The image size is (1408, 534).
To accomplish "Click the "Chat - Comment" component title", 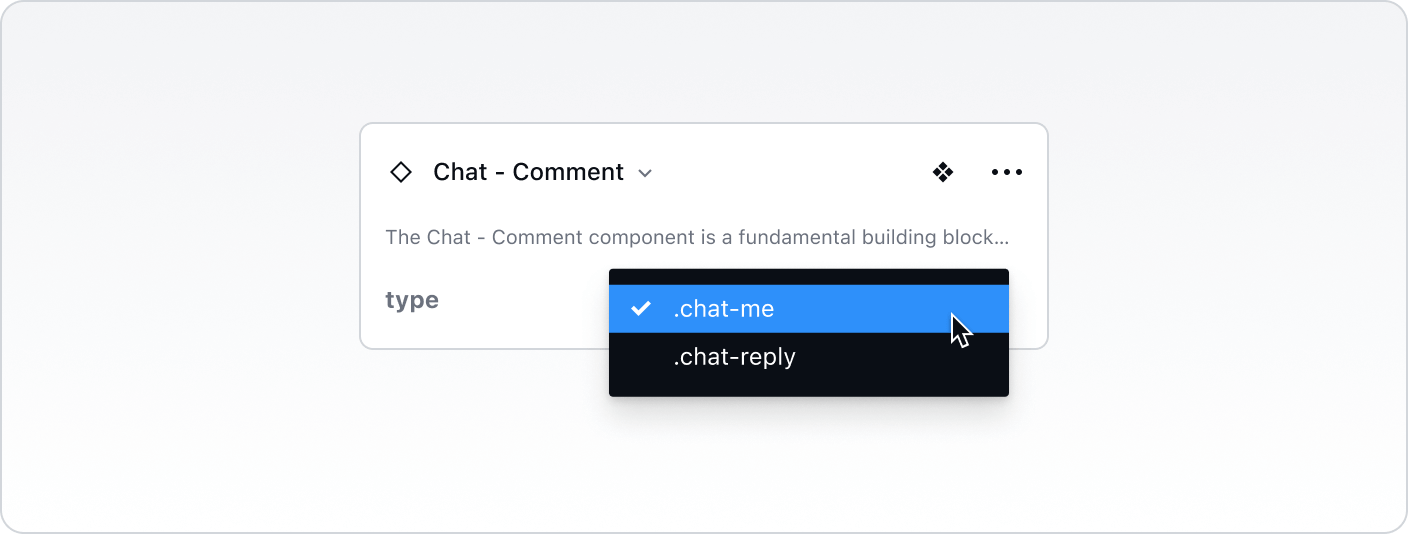I will click(x=528, y=172).
